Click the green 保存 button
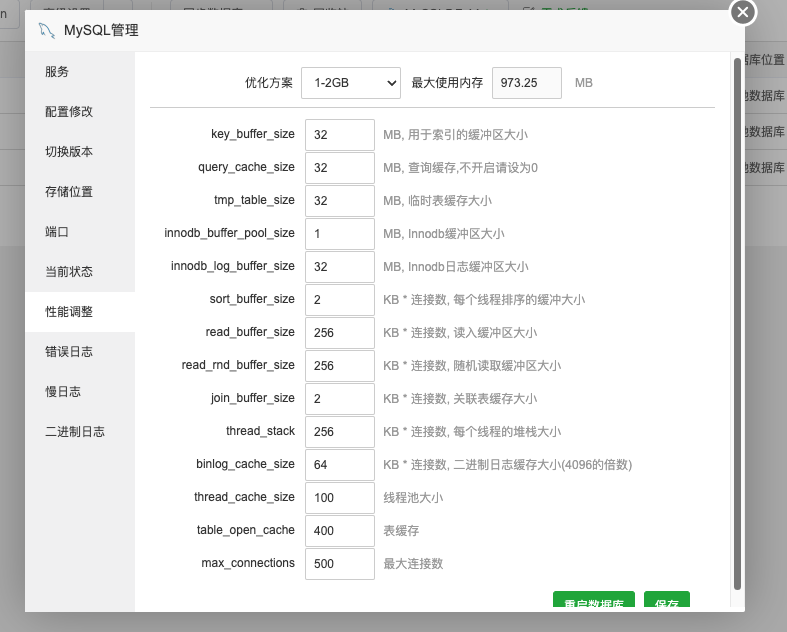This screenshot has height=632, width=787. [667, 599]
